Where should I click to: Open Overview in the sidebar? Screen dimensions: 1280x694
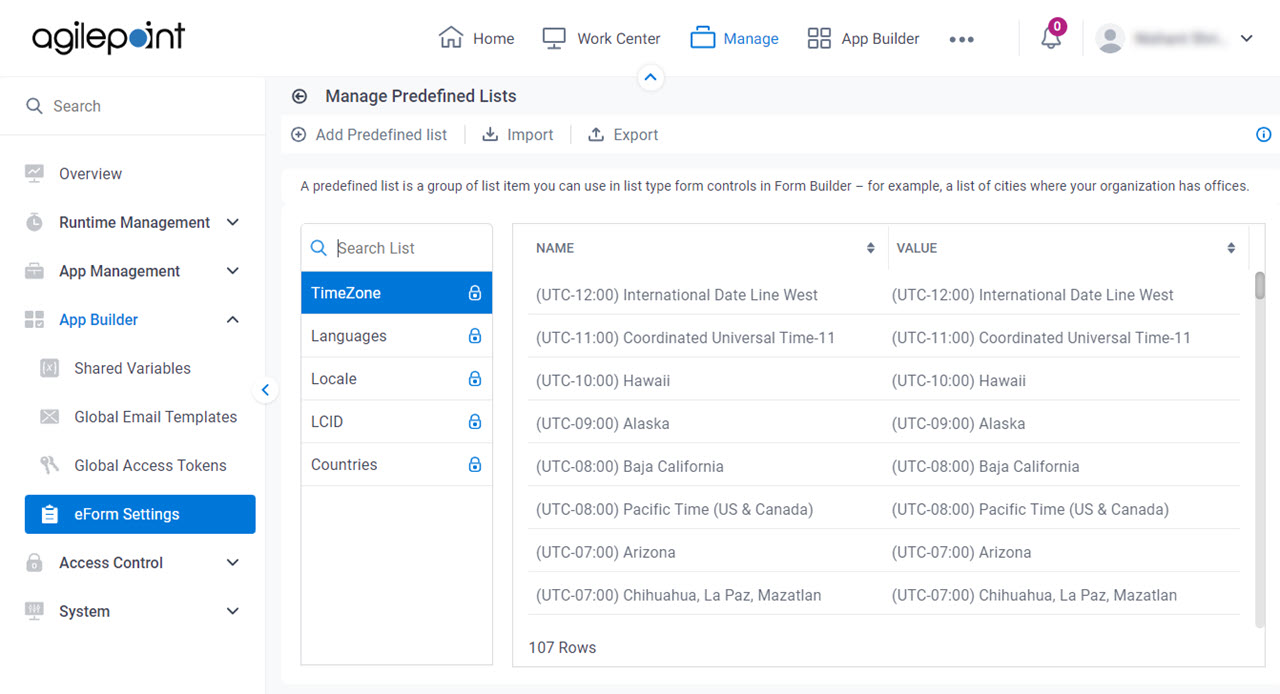pos(90,173)
